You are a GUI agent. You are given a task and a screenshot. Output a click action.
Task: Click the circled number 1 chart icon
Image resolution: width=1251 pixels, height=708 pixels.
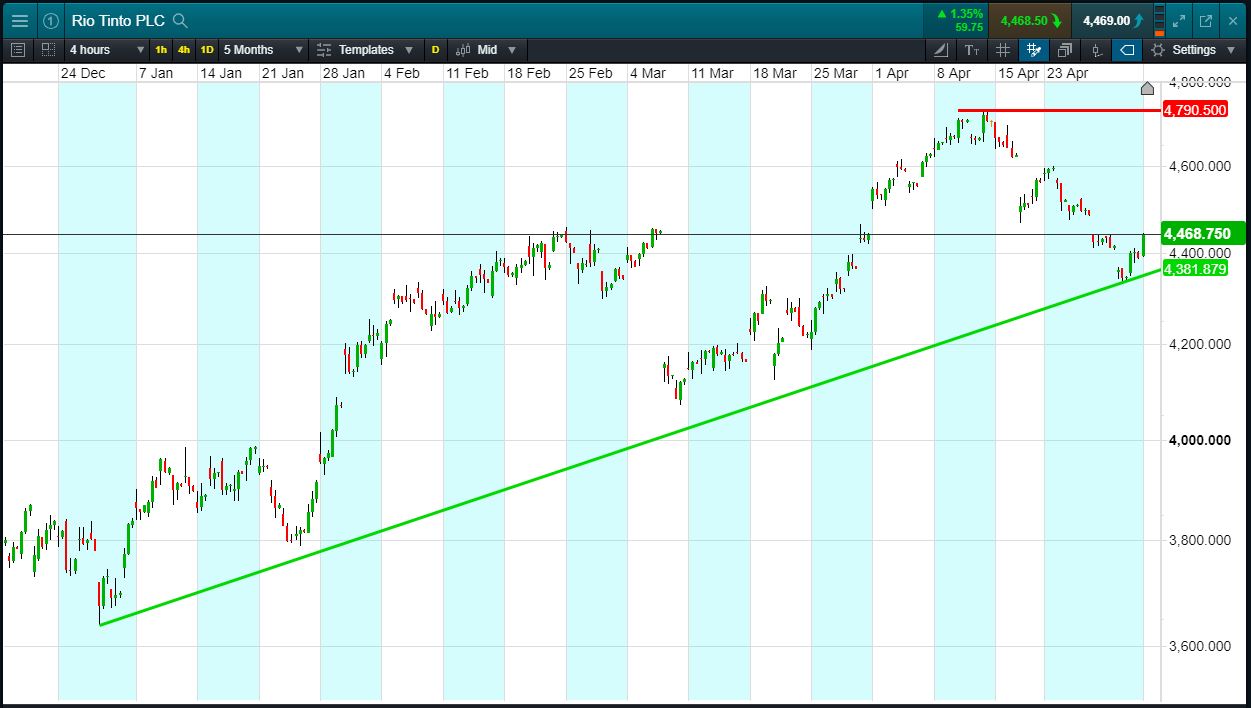tap(51, 21)
